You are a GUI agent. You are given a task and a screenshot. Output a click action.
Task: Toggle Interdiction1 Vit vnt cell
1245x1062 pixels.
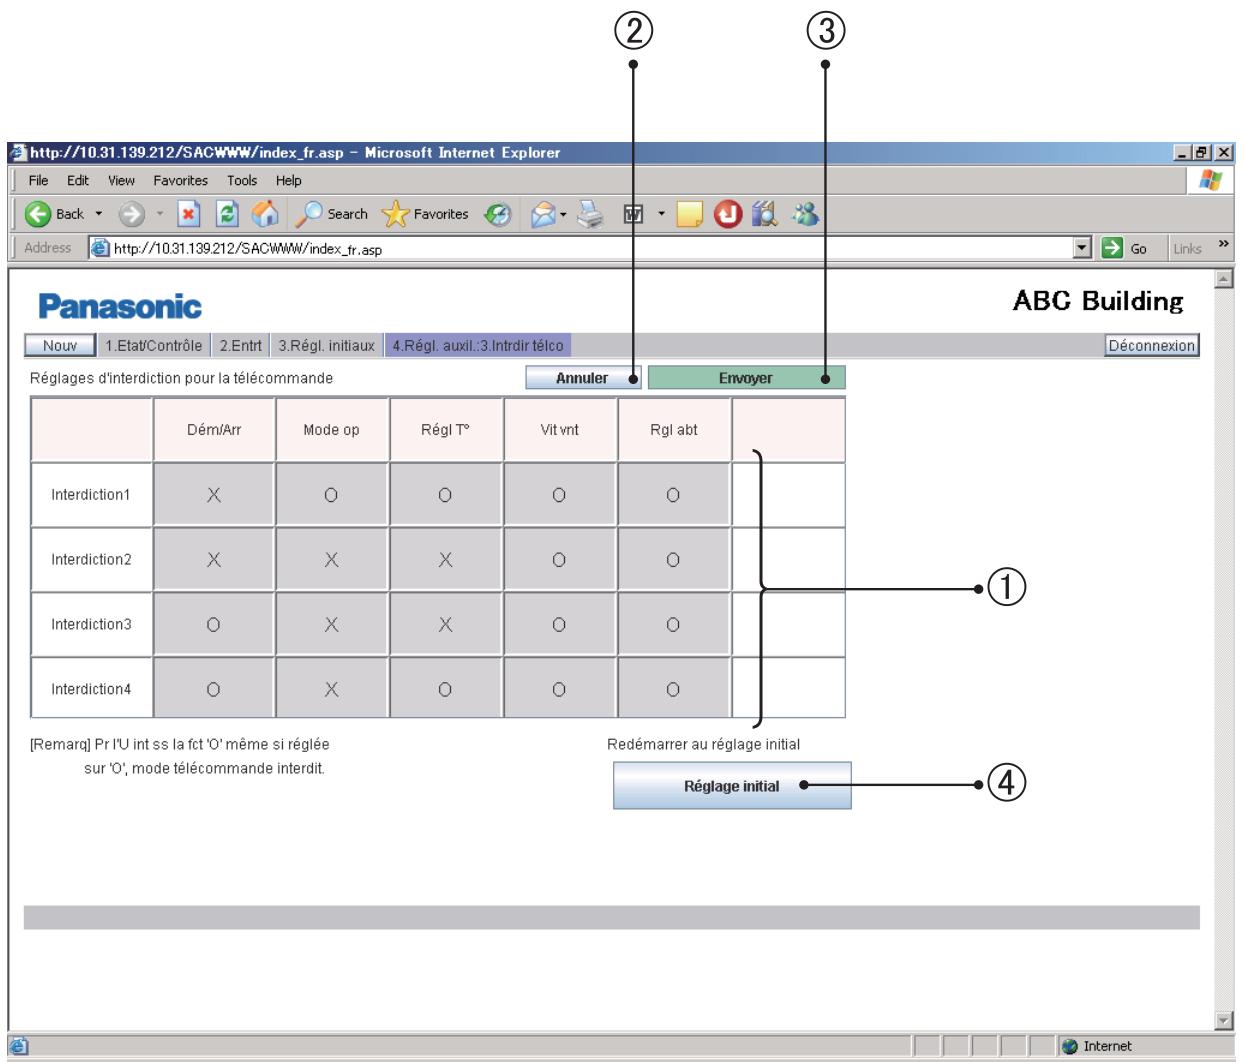point(560,495)
